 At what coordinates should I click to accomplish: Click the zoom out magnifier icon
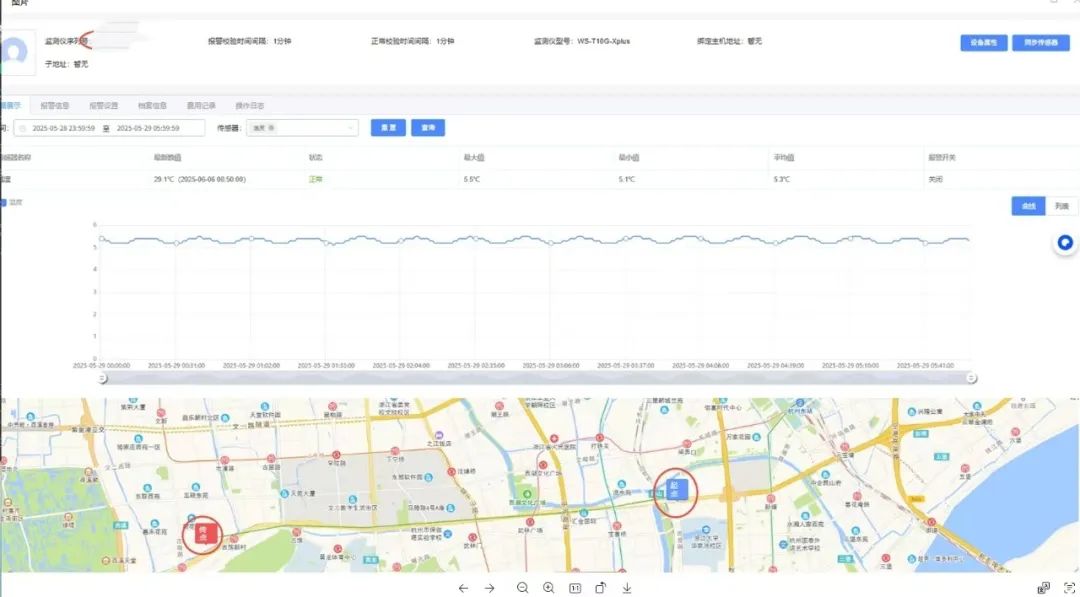point(522,588)
